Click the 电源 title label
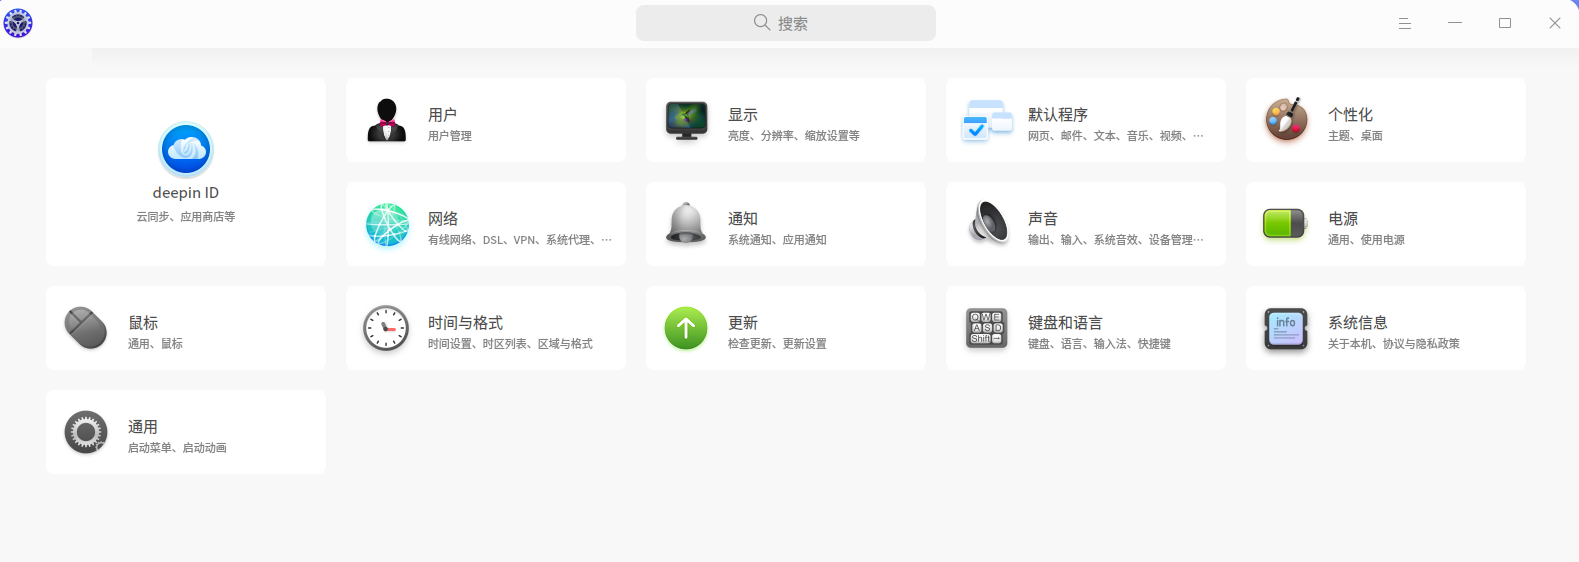The width and height of the screenshot is (1579, 562). 1343,219
